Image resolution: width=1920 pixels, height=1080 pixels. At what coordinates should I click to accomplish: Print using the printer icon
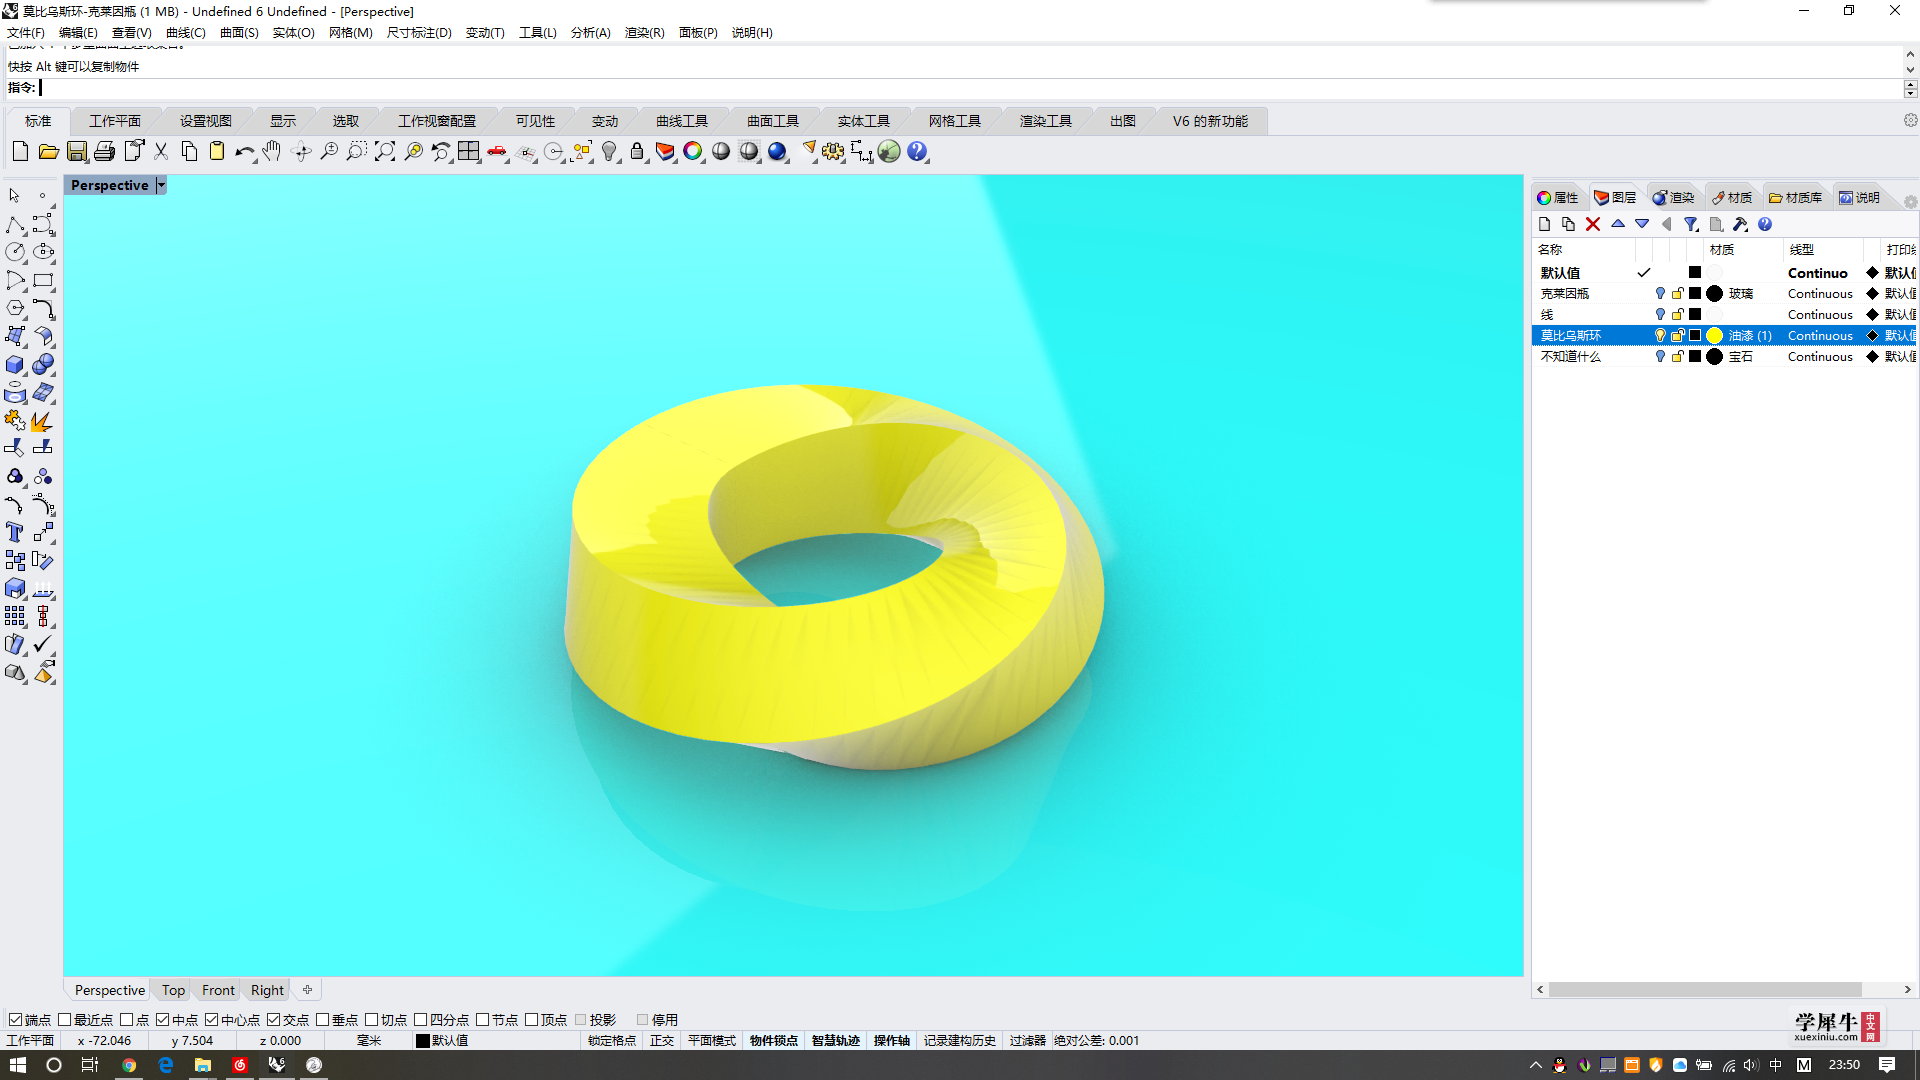click(105, 152)
